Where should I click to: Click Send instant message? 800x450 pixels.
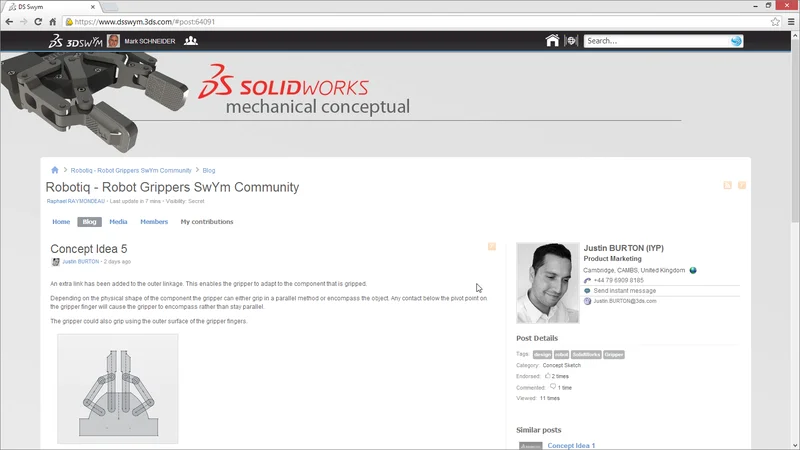(624, 291)
